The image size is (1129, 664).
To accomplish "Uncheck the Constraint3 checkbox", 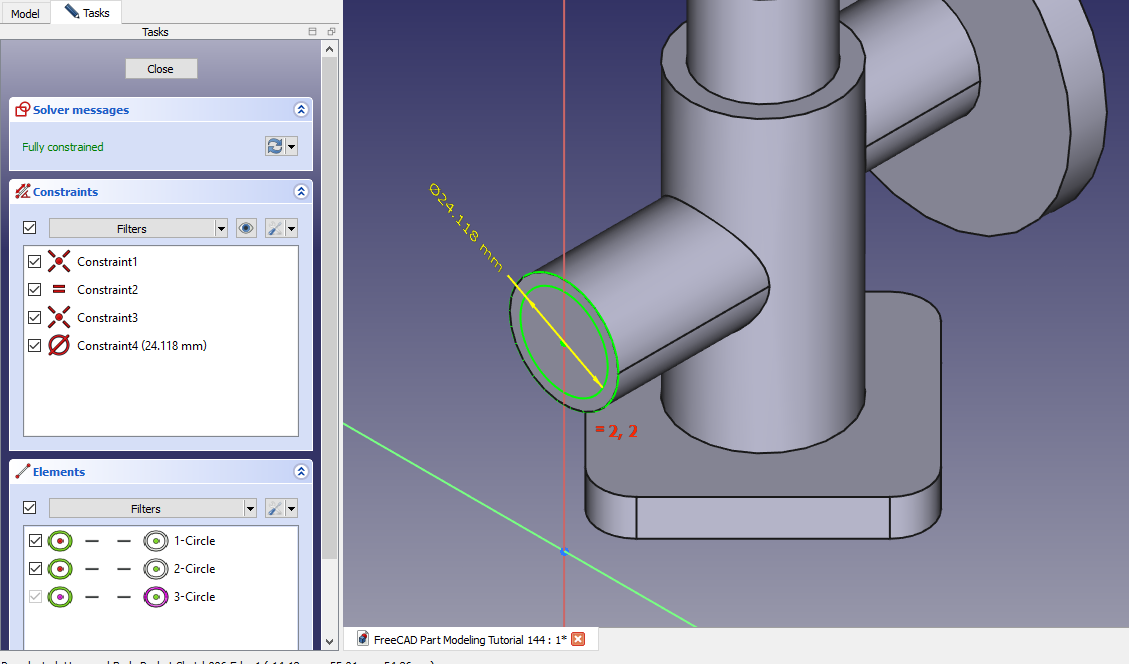I will tap(35, 318).
